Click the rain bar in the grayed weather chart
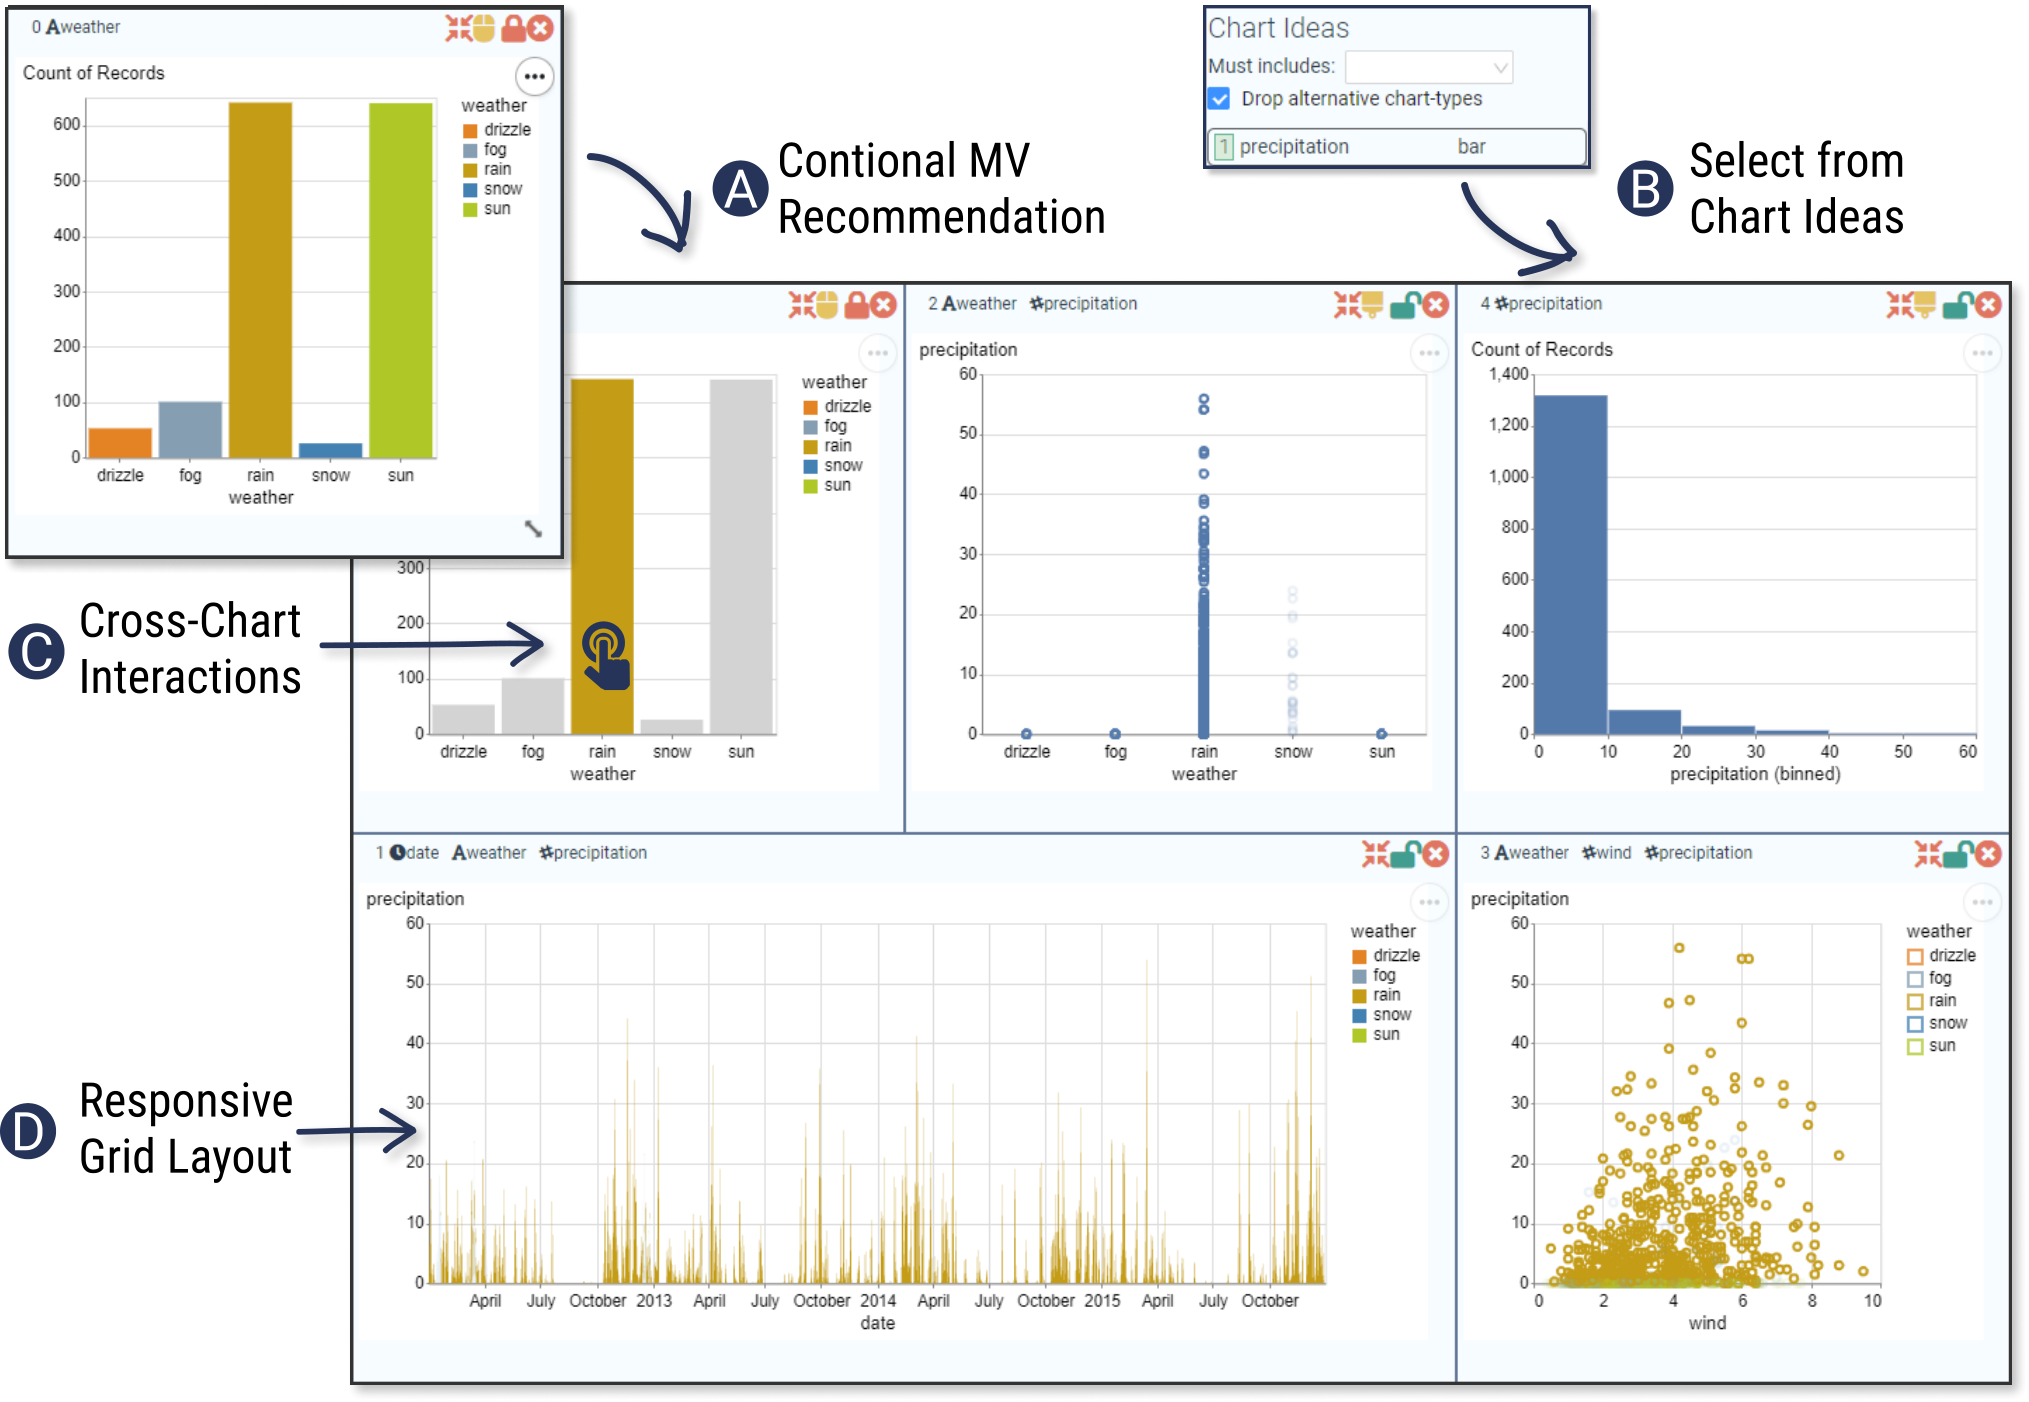 [602, 556]
